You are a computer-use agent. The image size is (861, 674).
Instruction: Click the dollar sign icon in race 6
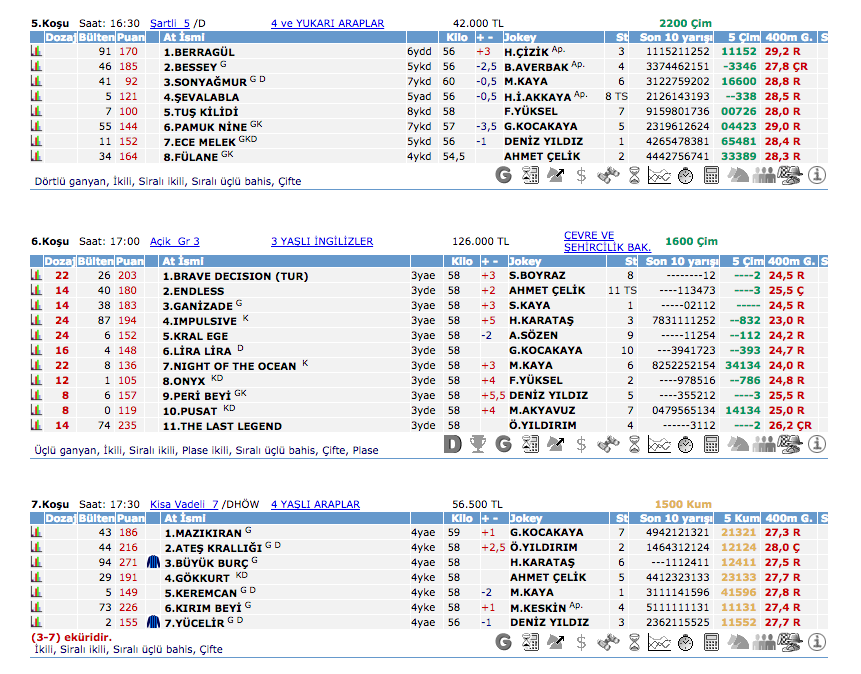click(582, 443)
